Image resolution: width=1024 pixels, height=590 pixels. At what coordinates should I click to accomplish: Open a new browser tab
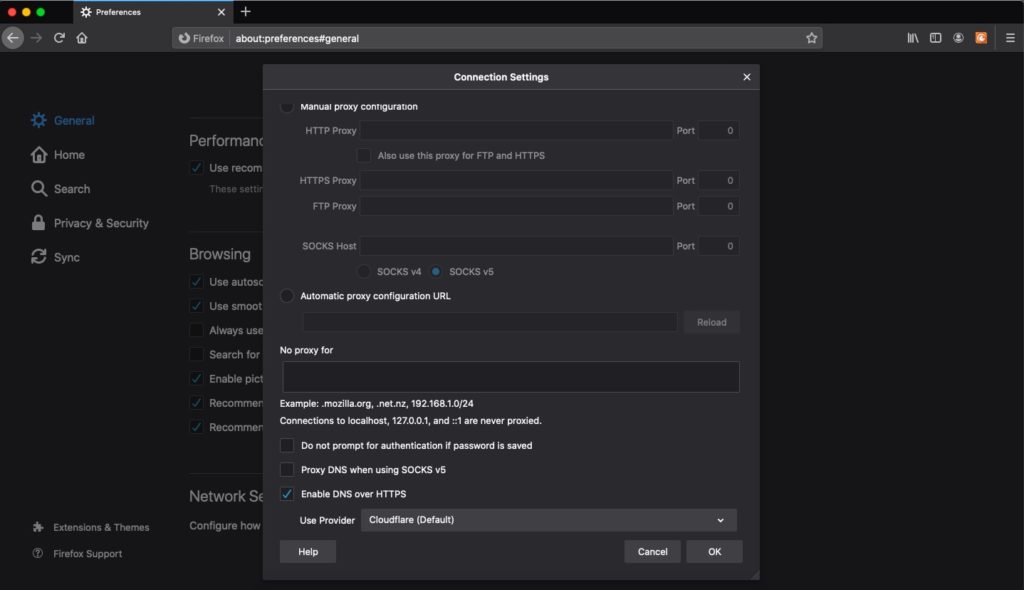(x=246, y=12)
